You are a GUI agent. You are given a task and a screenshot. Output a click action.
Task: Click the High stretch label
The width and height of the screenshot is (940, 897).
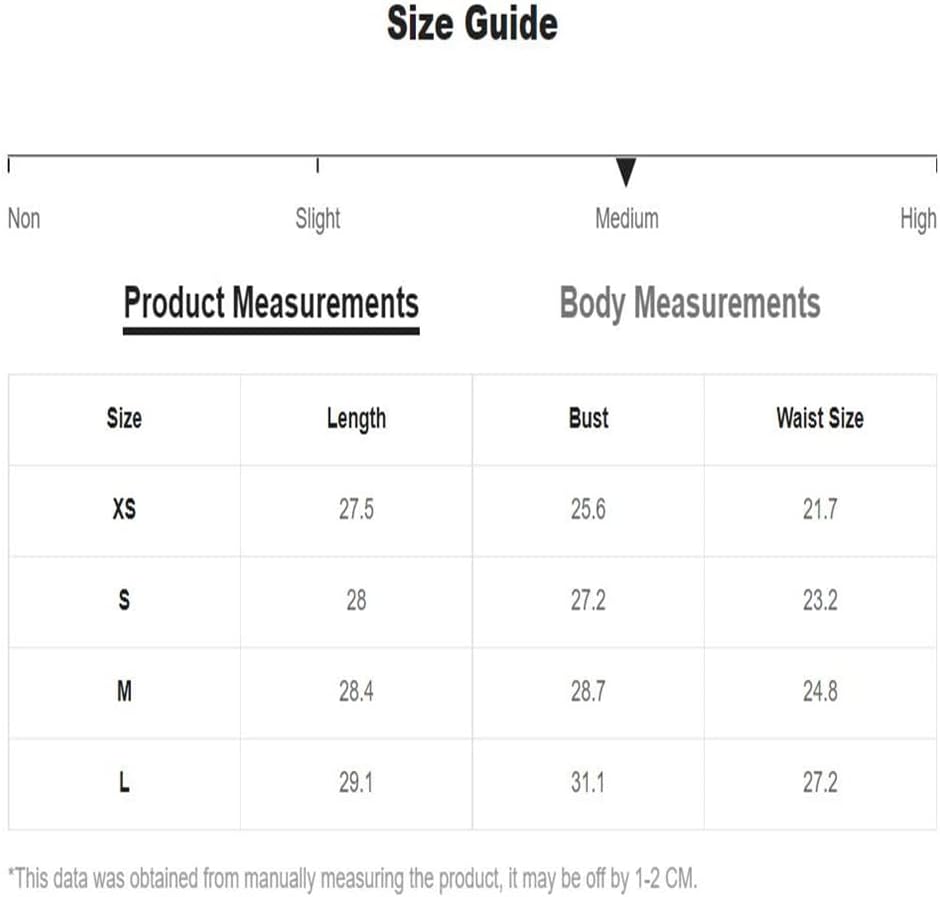tap(918, 219)
